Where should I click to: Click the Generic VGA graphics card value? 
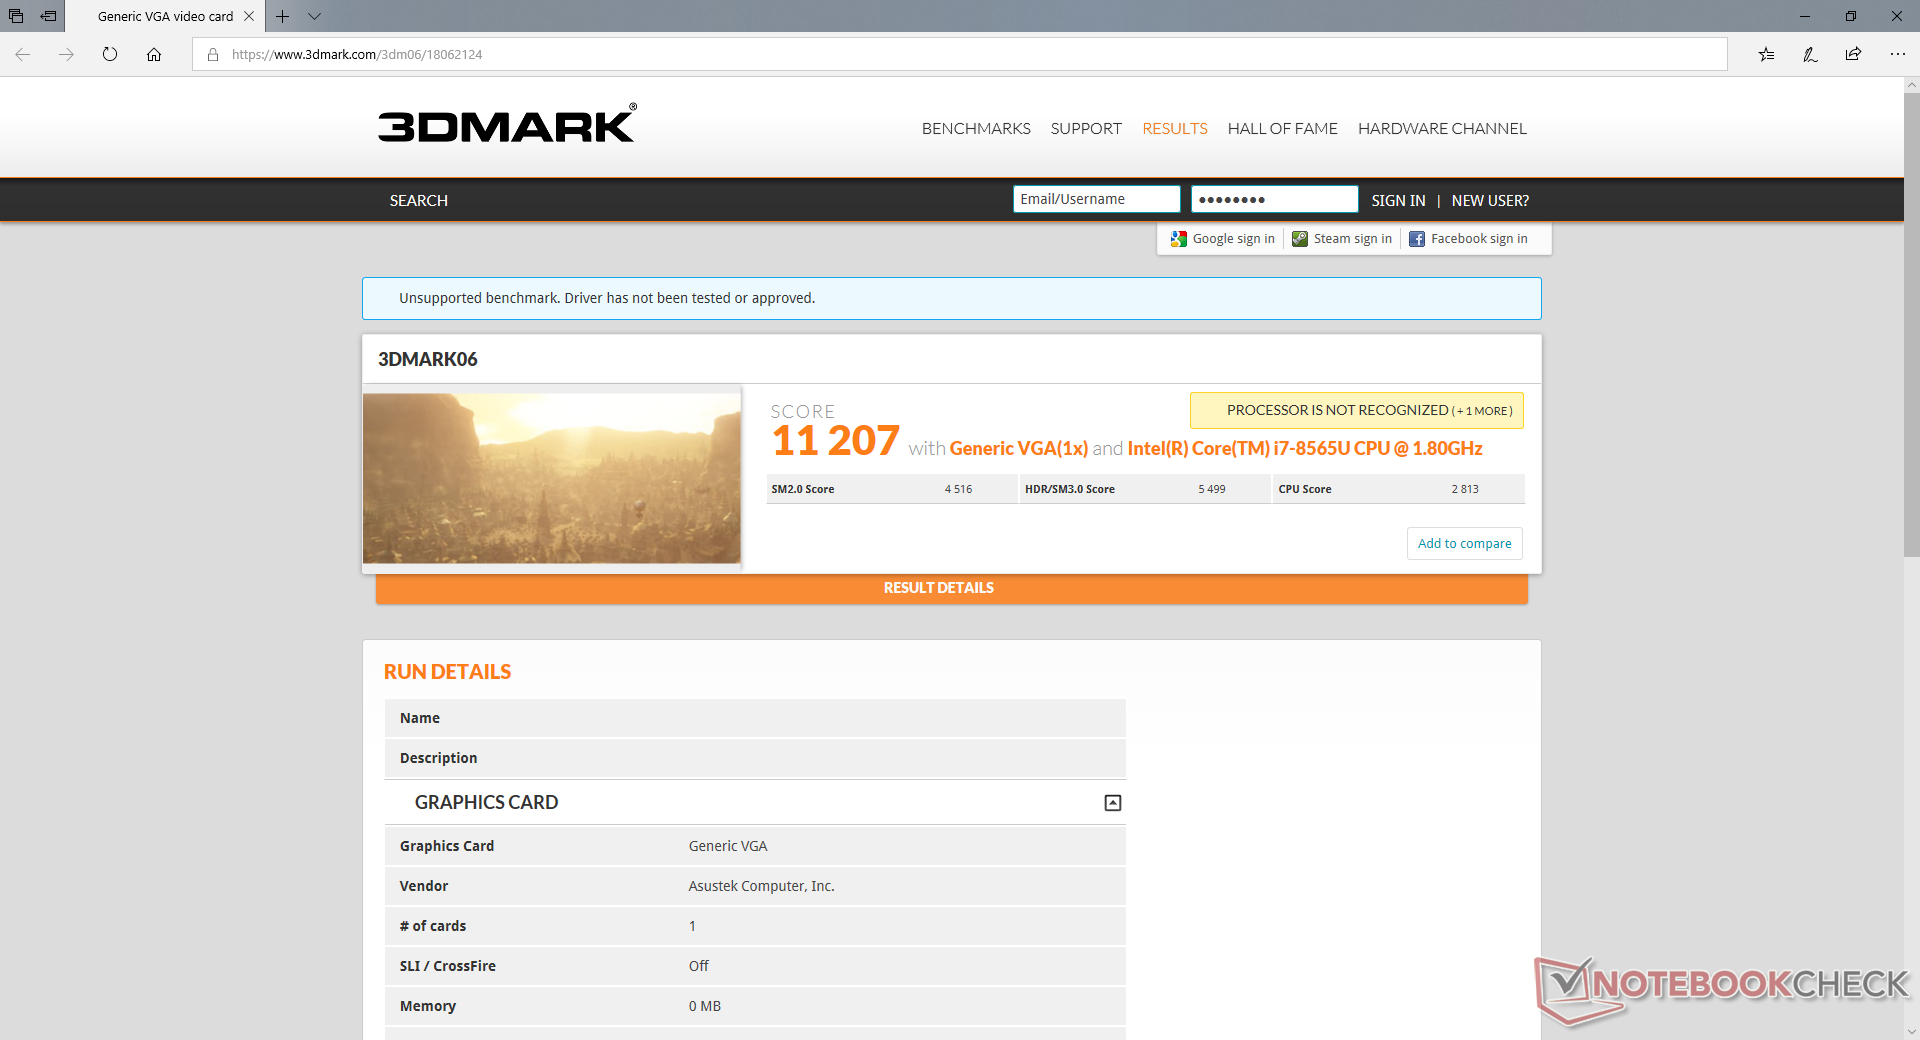click(x=728, y=846)
